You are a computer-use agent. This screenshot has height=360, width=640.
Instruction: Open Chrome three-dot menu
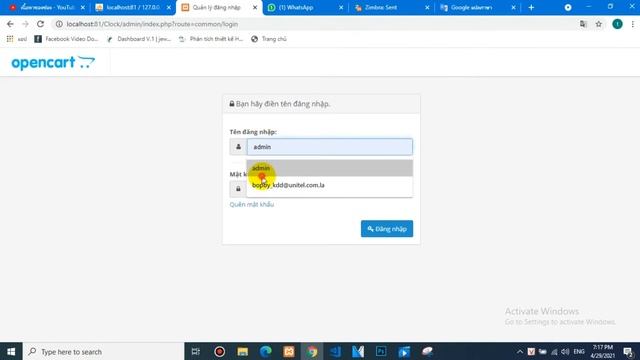click(633, 24)
